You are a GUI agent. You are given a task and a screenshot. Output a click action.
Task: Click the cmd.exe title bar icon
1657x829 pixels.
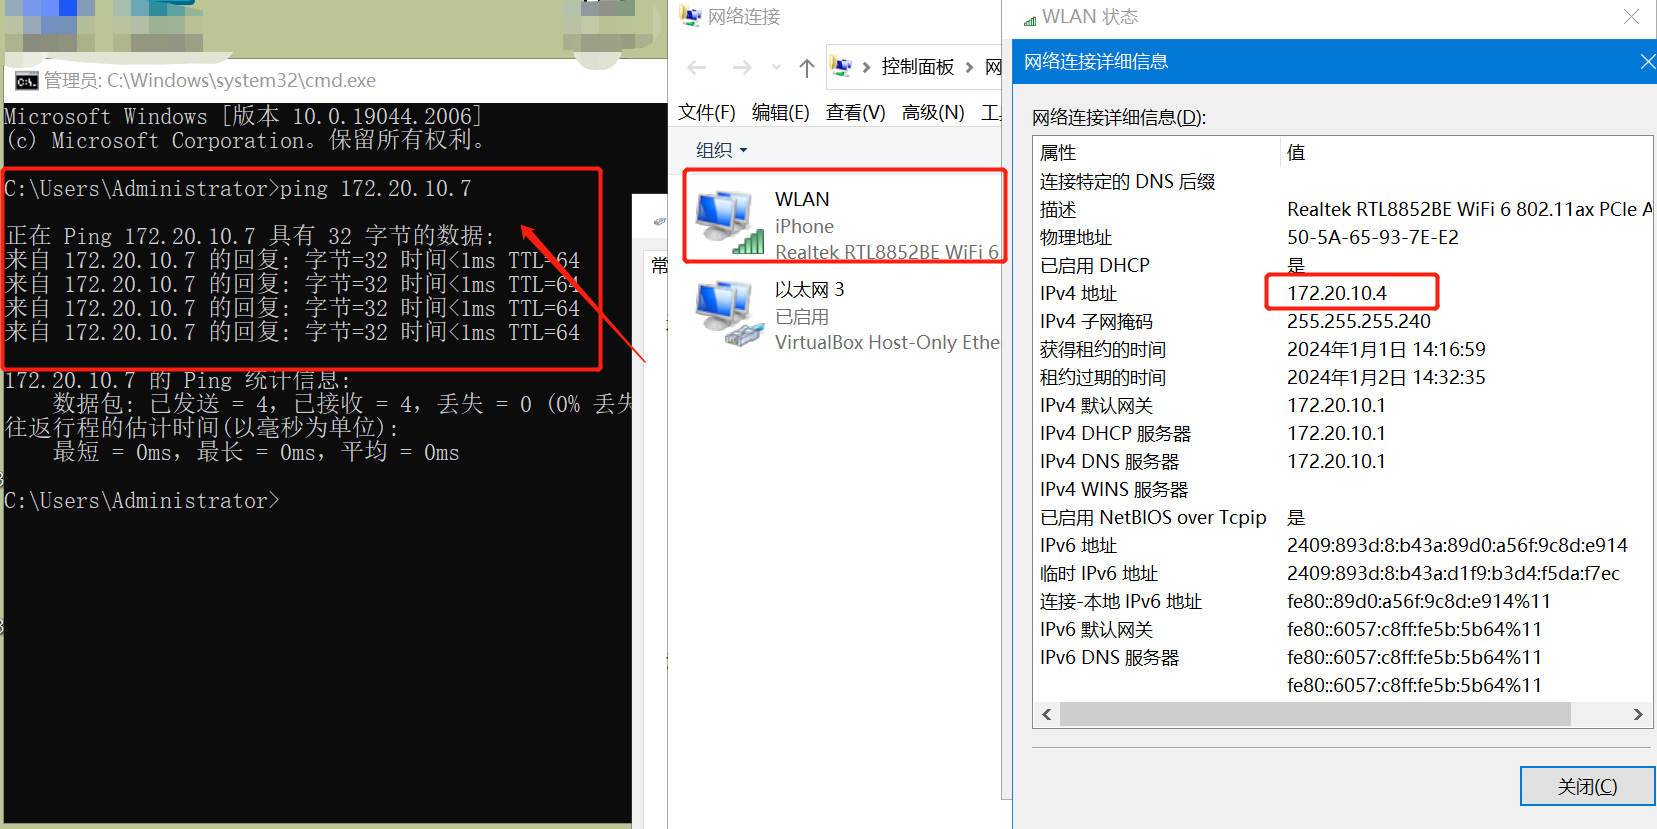click(26, 81)
